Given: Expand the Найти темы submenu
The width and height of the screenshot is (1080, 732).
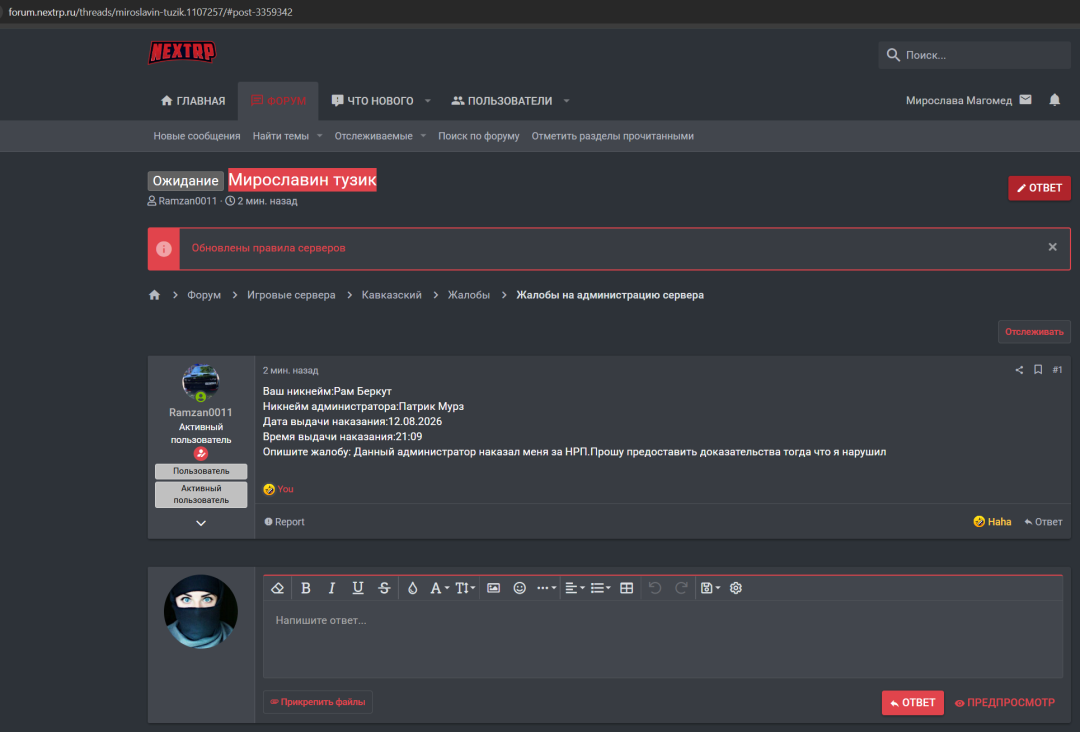Looking at the screenshot, I should [x=319, y=136].
